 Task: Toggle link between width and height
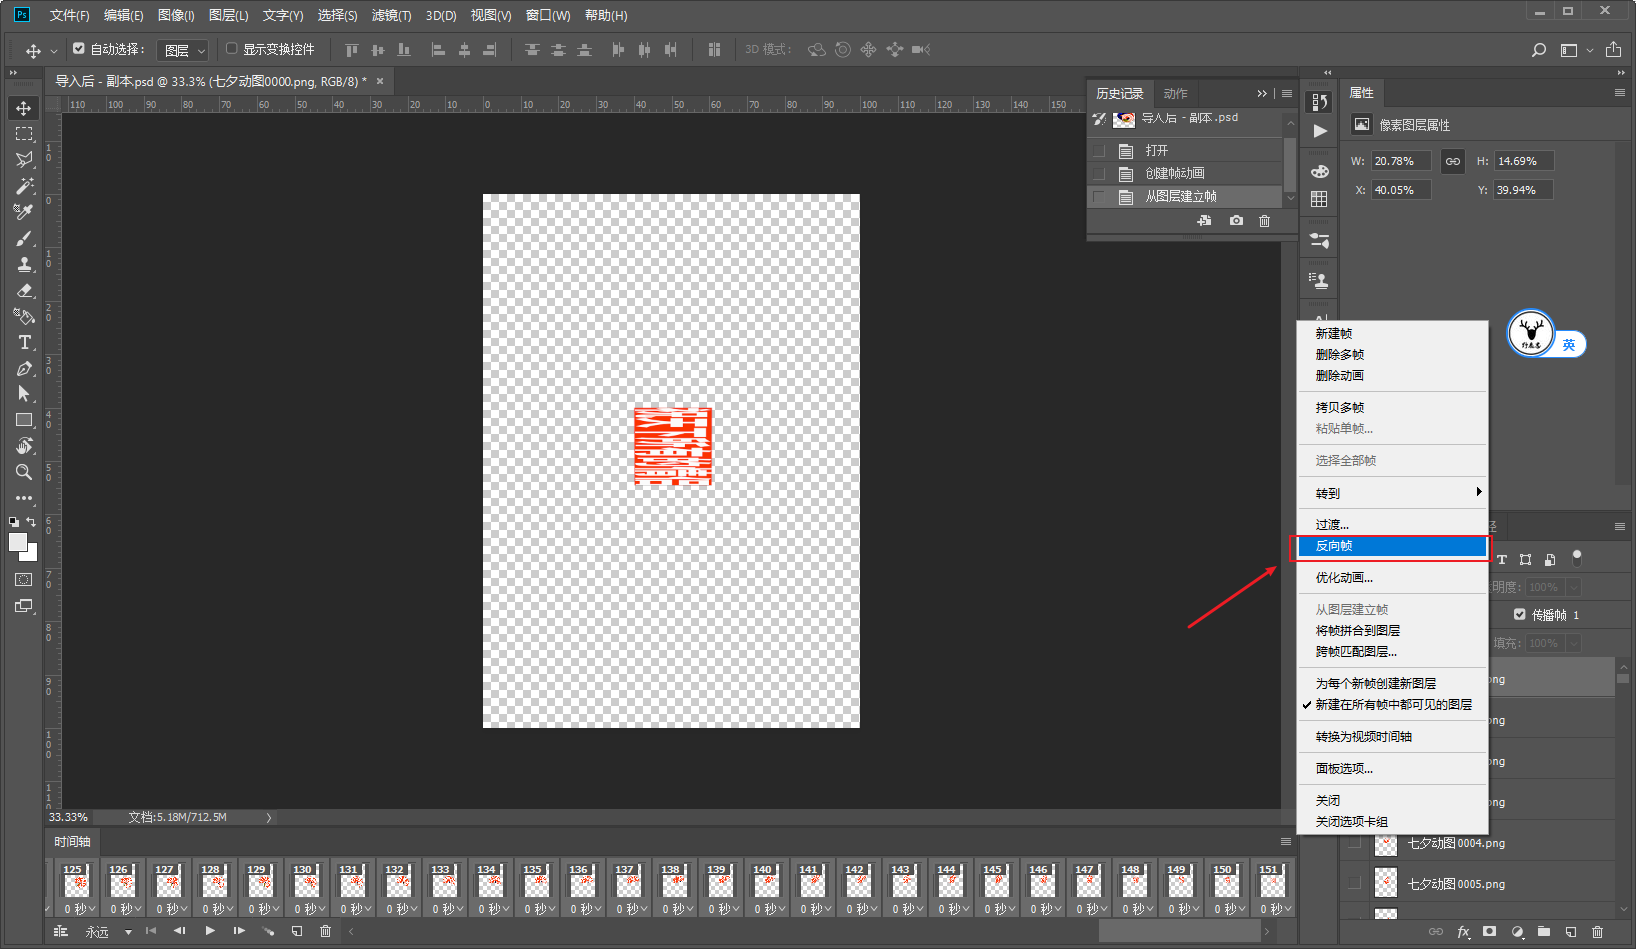(x=1453, y=161)
